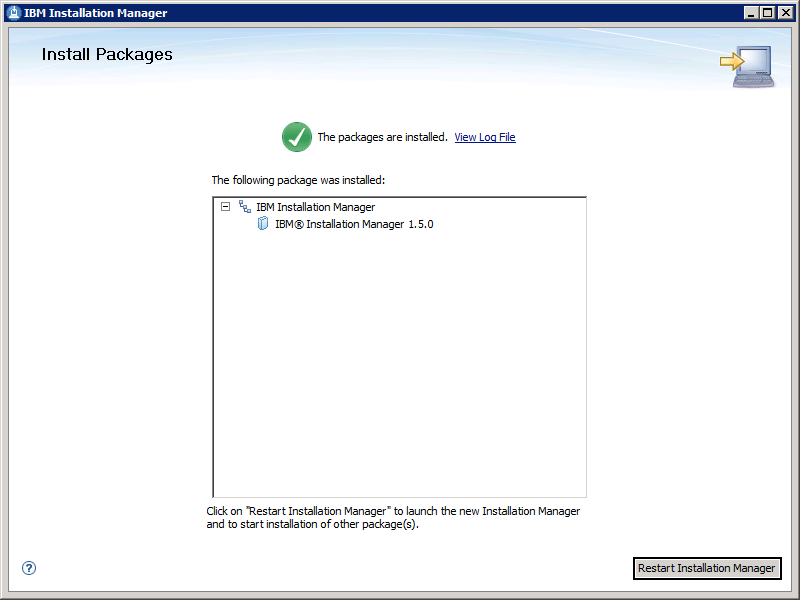This screenshot has width=803, height=602.
Task: Open the View Log File link
Action: click(485, 137)
